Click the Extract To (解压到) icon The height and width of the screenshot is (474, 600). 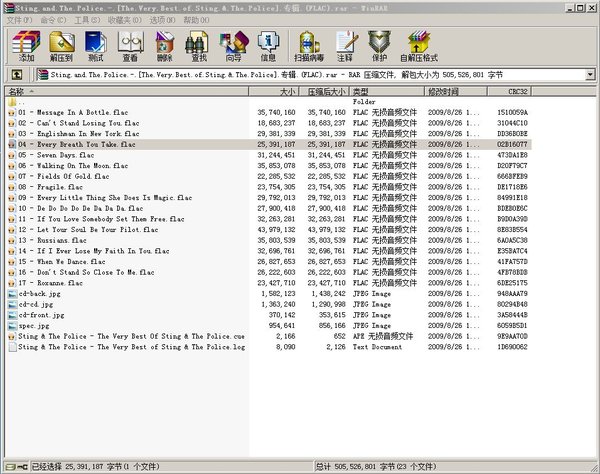point(60,46)
